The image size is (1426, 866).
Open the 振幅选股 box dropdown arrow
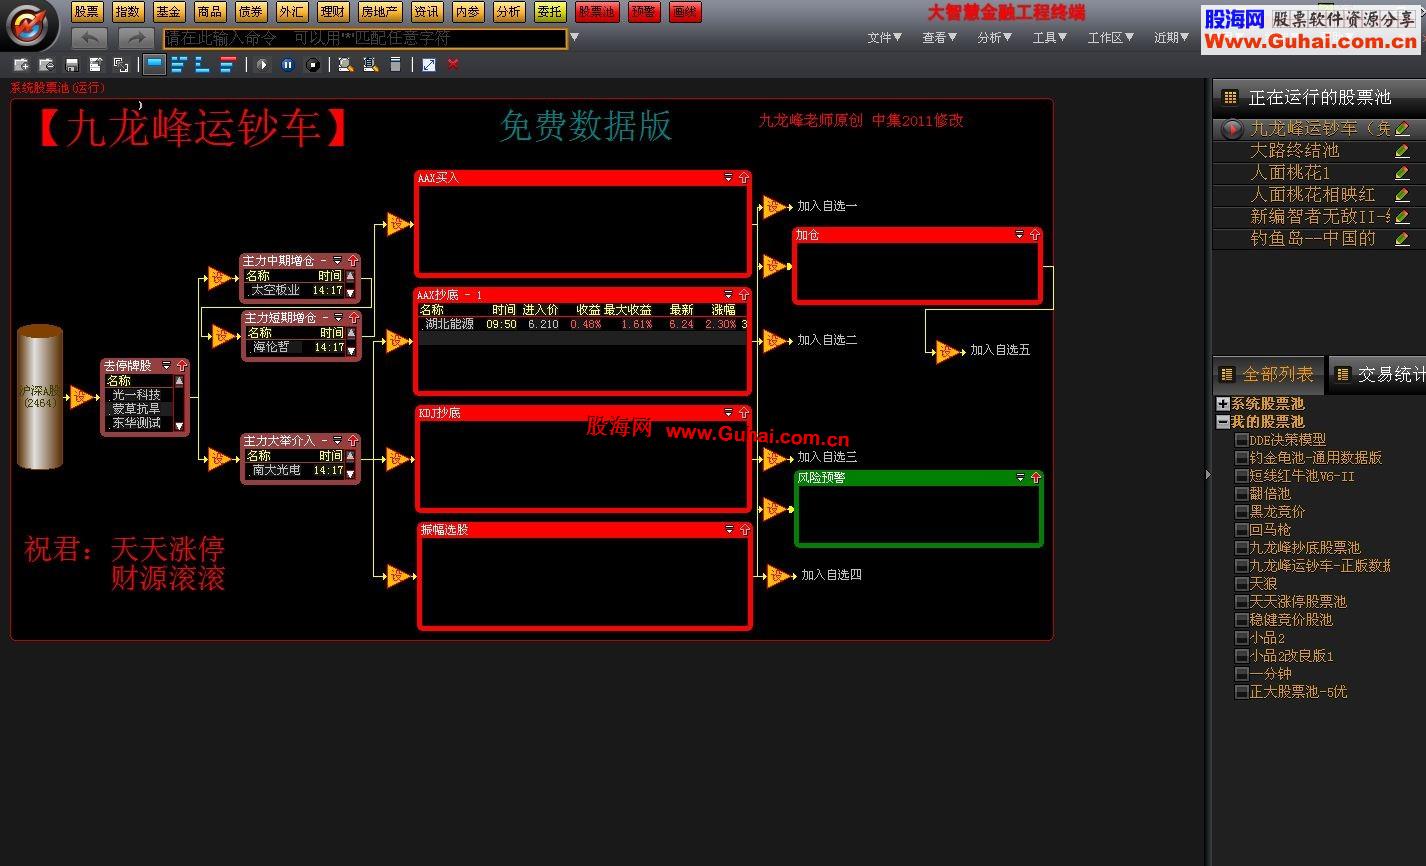click(x=729, y=530)
